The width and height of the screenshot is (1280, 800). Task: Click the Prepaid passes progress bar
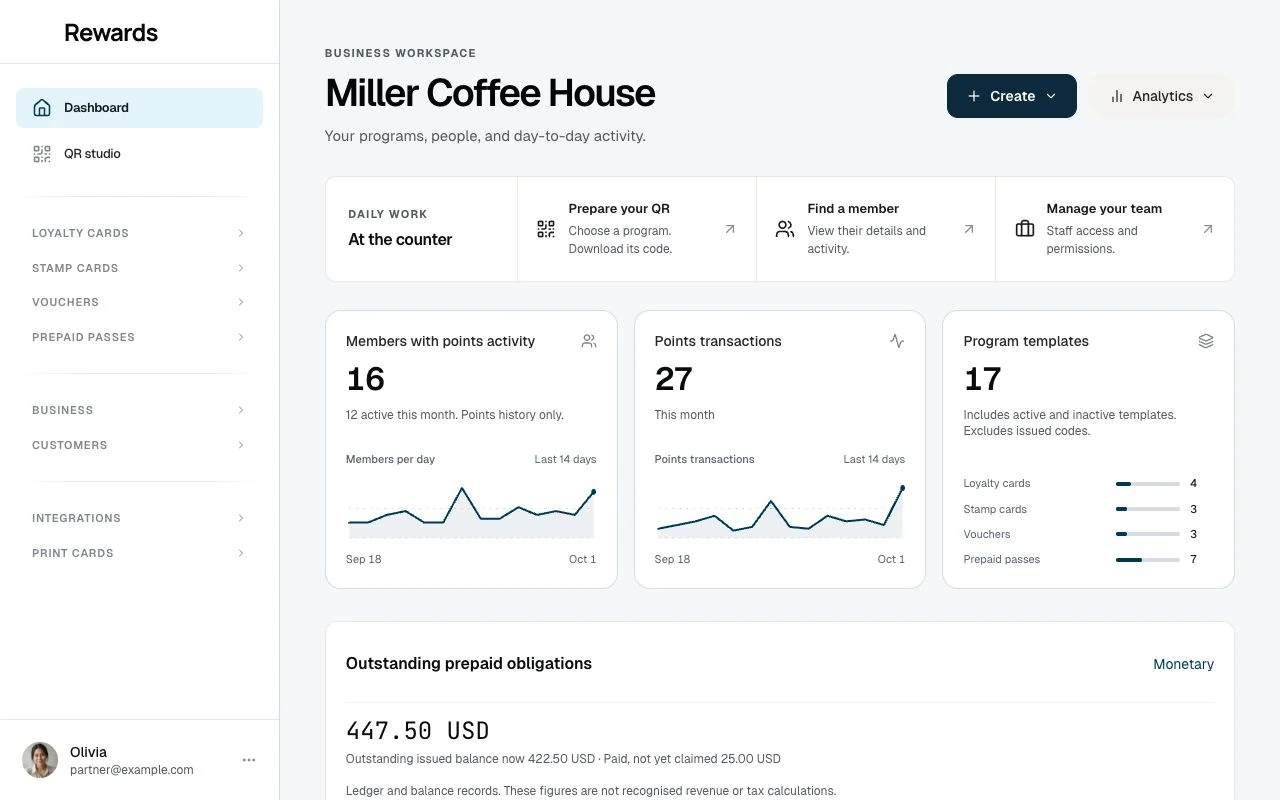point(1148,560)
